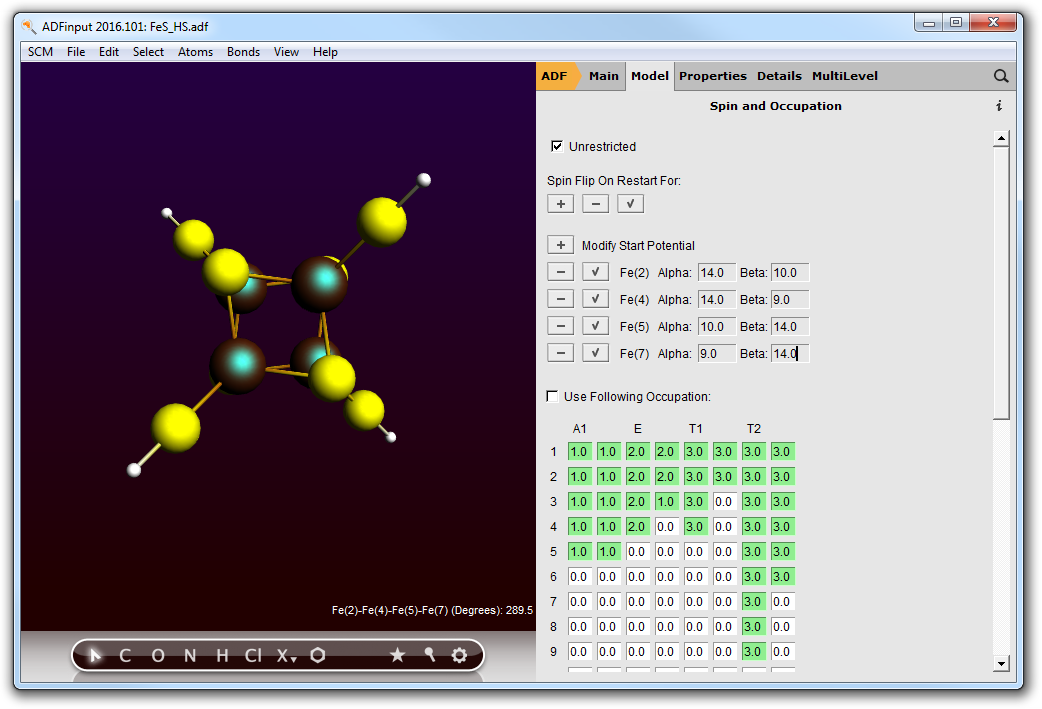
Task: Click the magnifier structure search tool
Action: pyautogui.click(x=429, y=655)
